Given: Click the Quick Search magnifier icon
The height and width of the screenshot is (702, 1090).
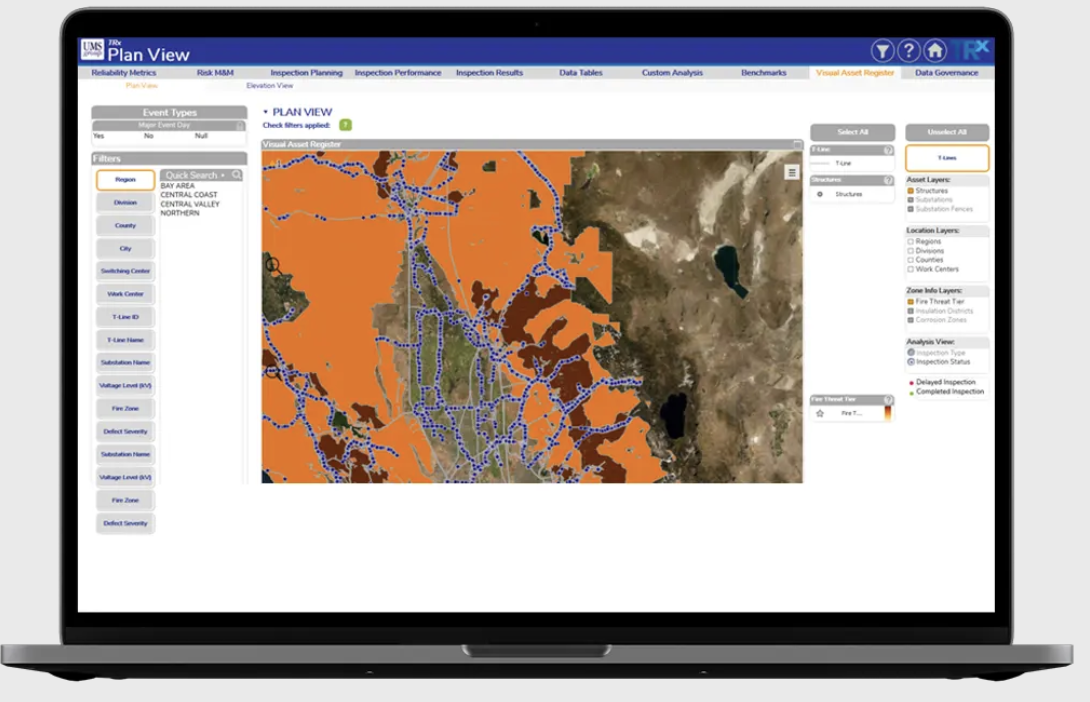Looking at the screenshot, I should point(237,175).
